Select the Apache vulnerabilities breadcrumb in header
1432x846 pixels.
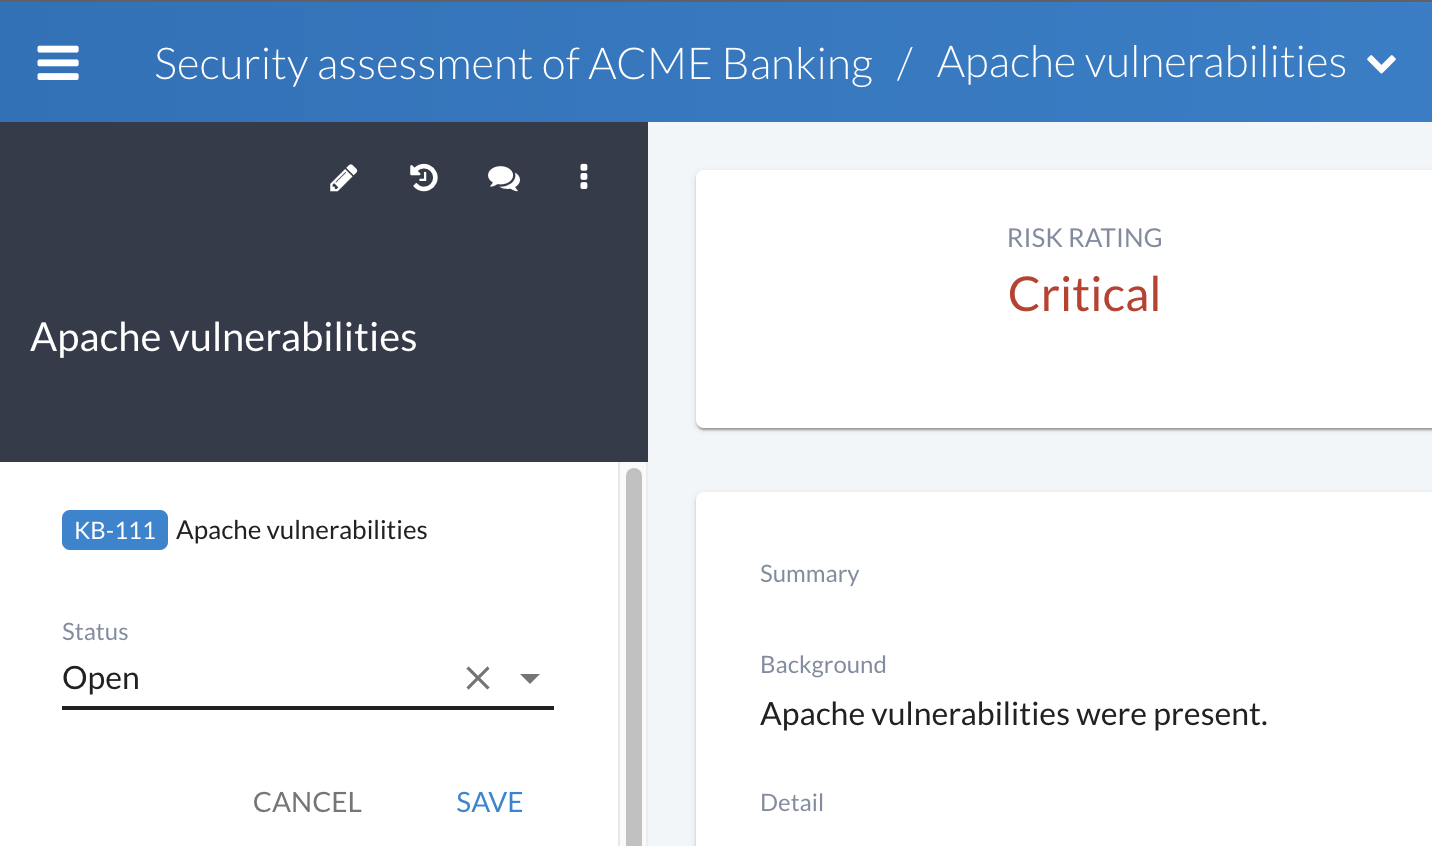coord(1141,63)
